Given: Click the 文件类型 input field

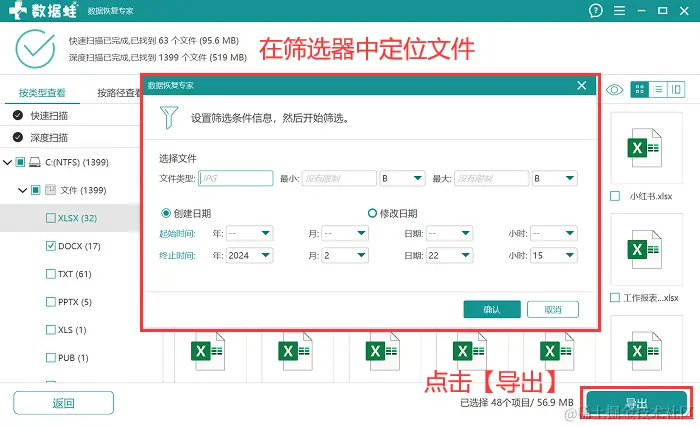Looking at the screenshot, I should coord(235,178).
